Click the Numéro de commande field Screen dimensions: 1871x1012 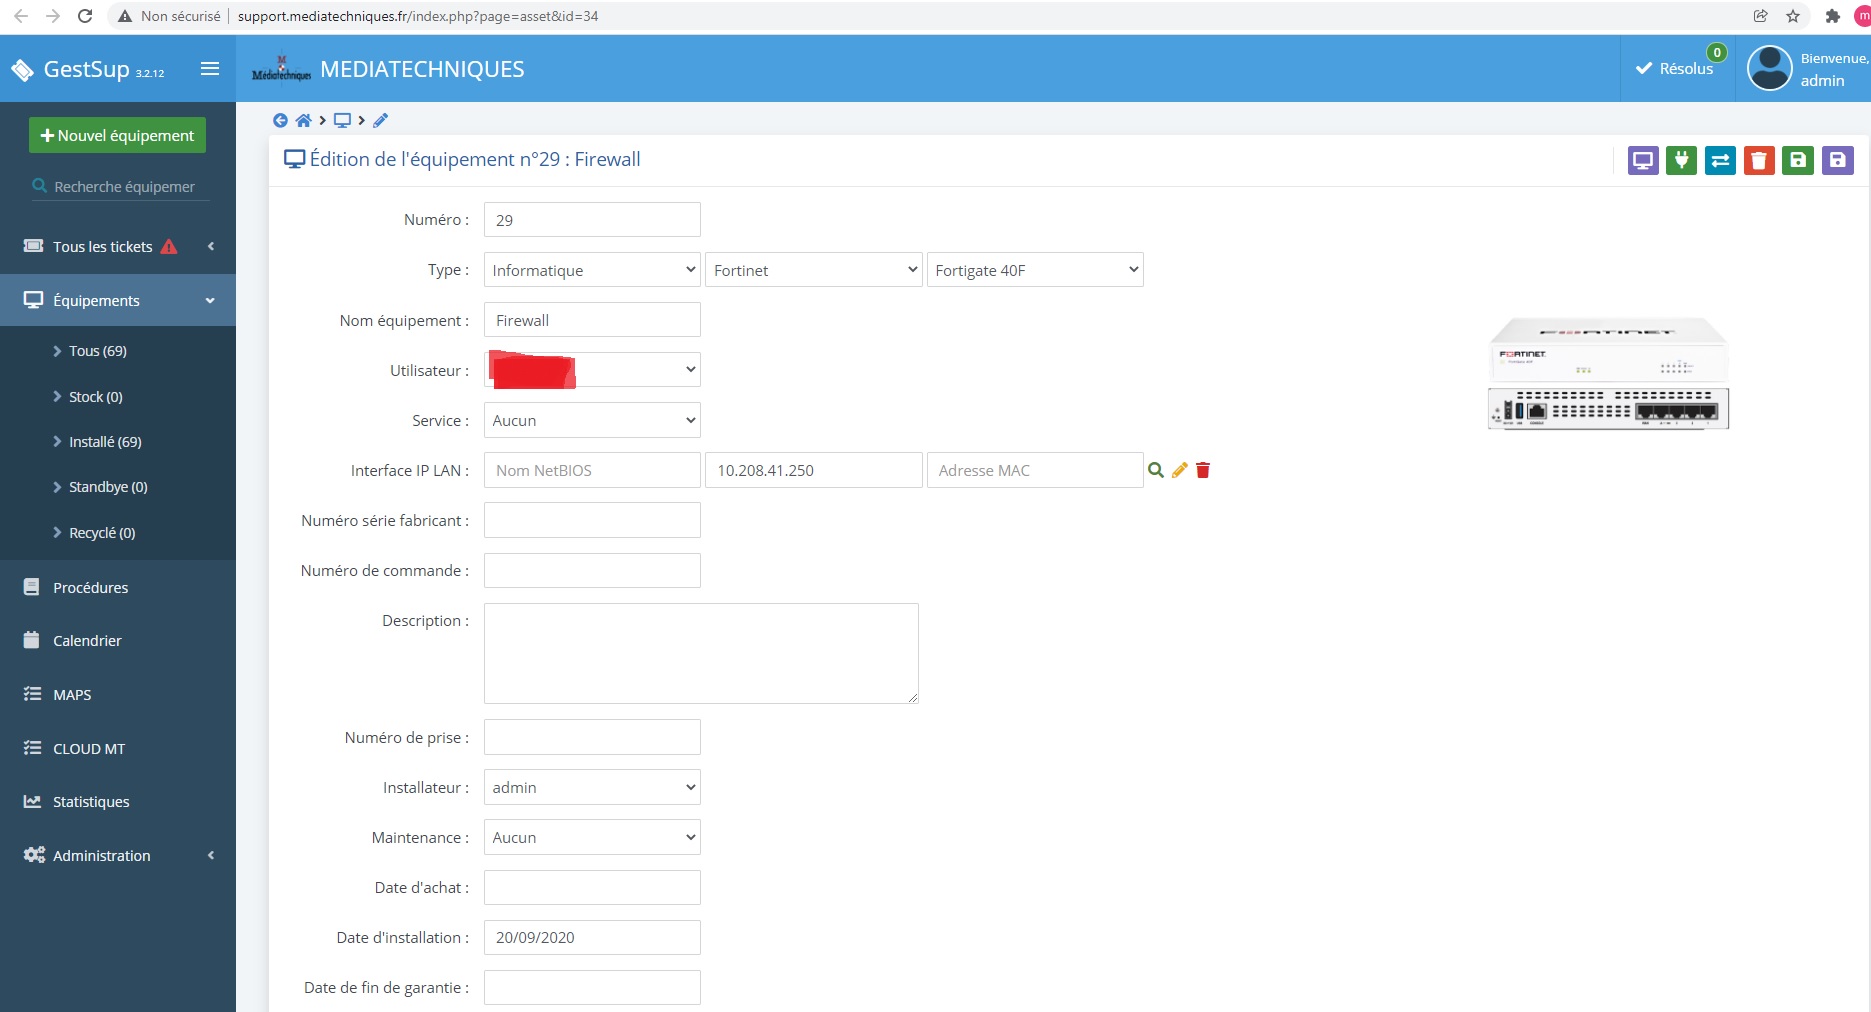[592, 570]
